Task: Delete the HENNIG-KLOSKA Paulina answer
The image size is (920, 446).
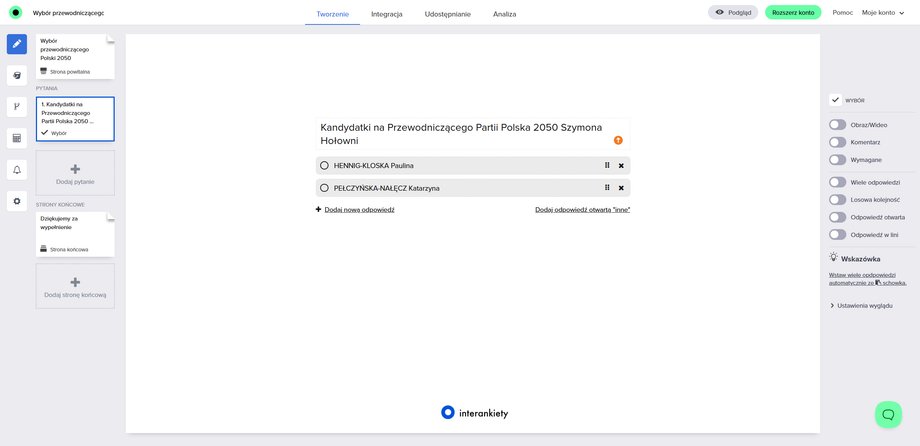Action: click(x=621, y=166)
